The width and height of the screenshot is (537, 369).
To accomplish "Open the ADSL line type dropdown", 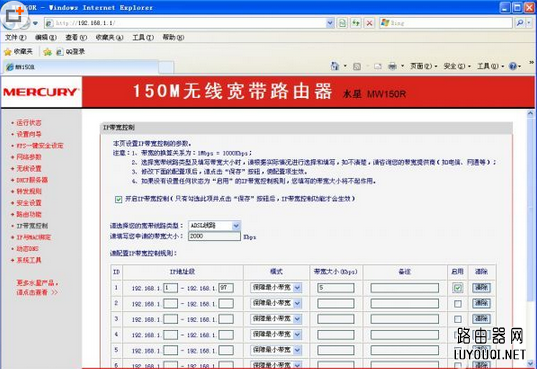I will tap(214, 225).
